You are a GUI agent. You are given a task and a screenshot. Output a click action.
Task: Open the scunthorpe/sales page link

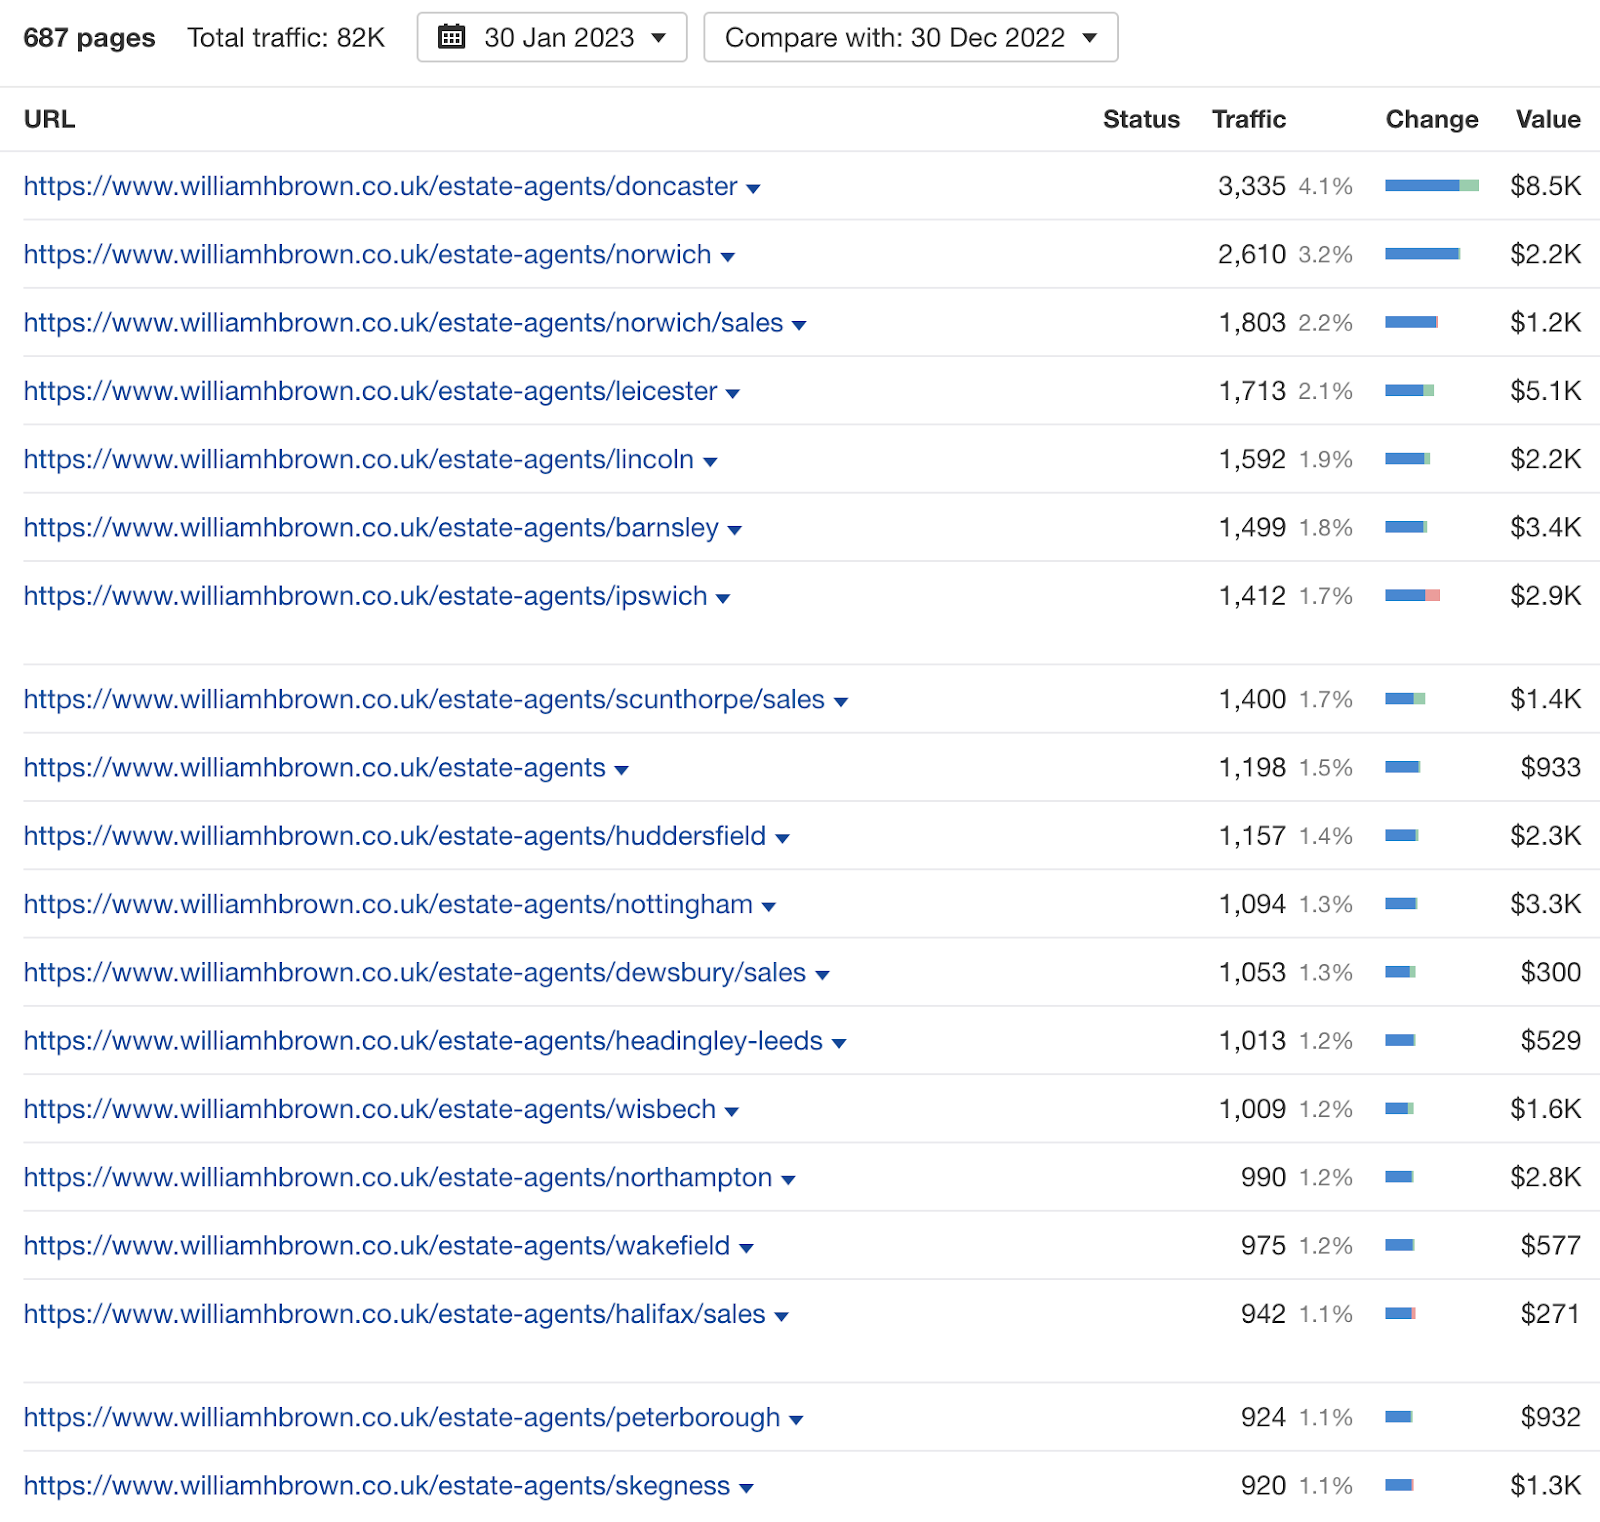pos(424,699)
